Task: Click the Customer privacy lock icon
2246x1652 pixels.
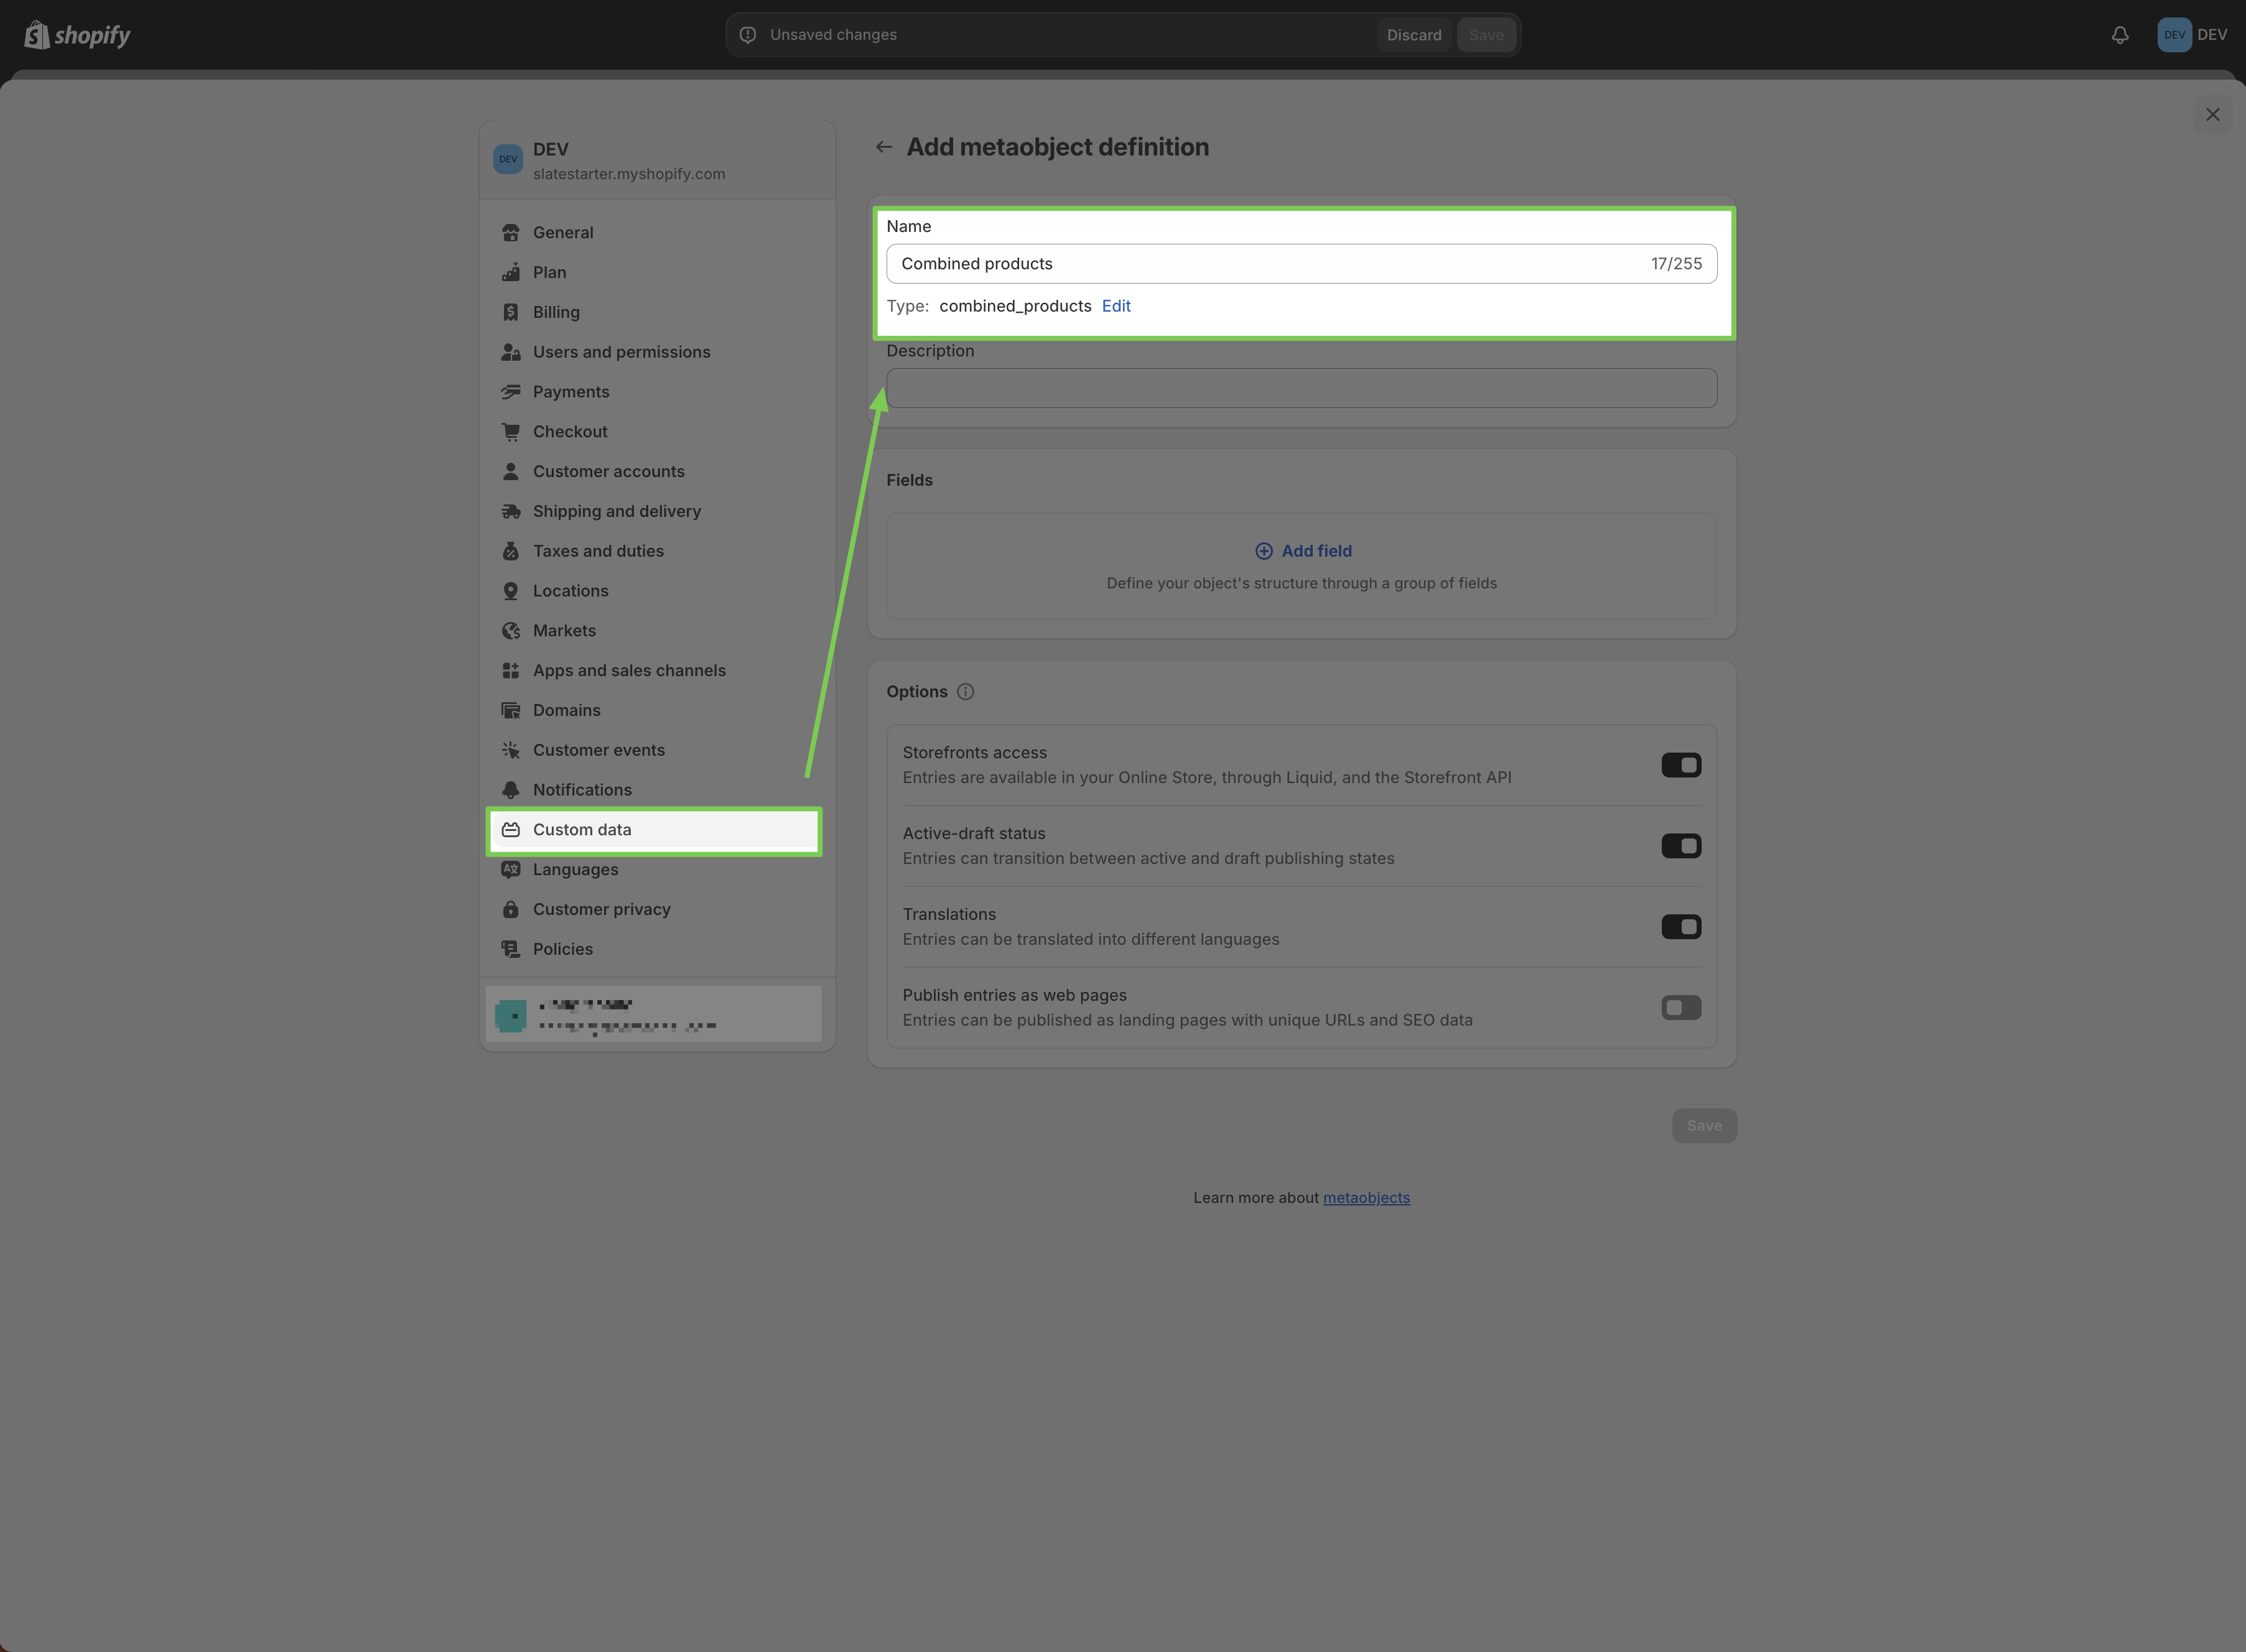Action: [x=511, y=909]
